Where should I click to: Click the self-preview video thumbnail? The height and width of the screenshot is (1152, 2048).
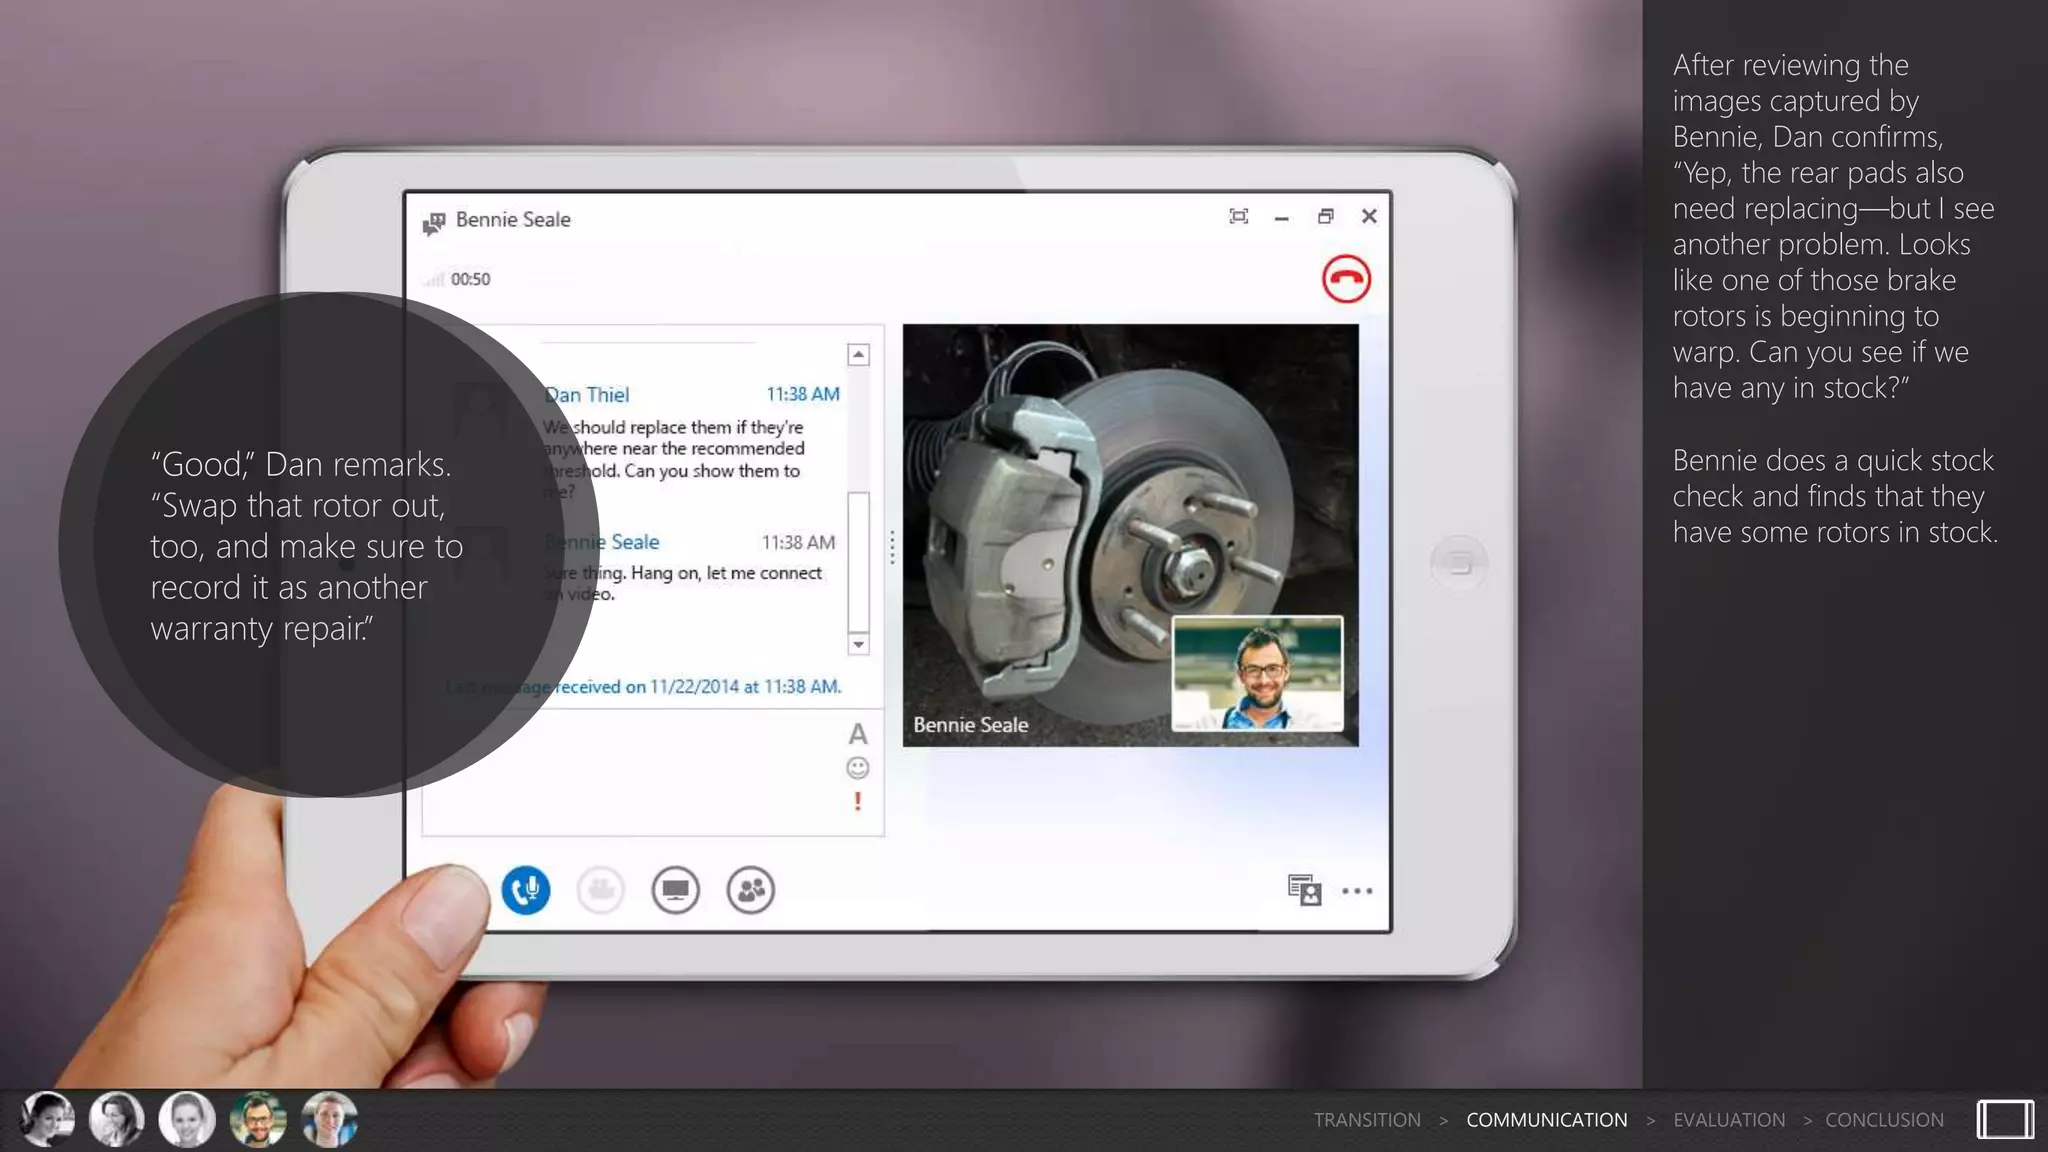[1257, 673]
